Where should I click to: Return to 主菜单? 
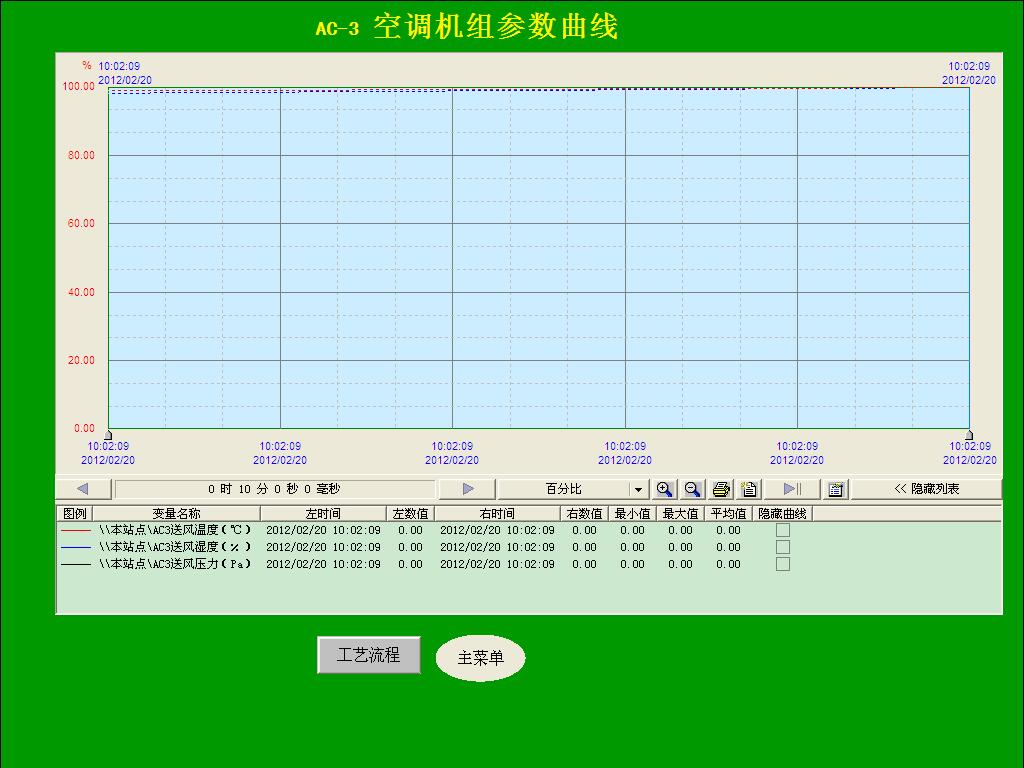[x=480, y=658]
